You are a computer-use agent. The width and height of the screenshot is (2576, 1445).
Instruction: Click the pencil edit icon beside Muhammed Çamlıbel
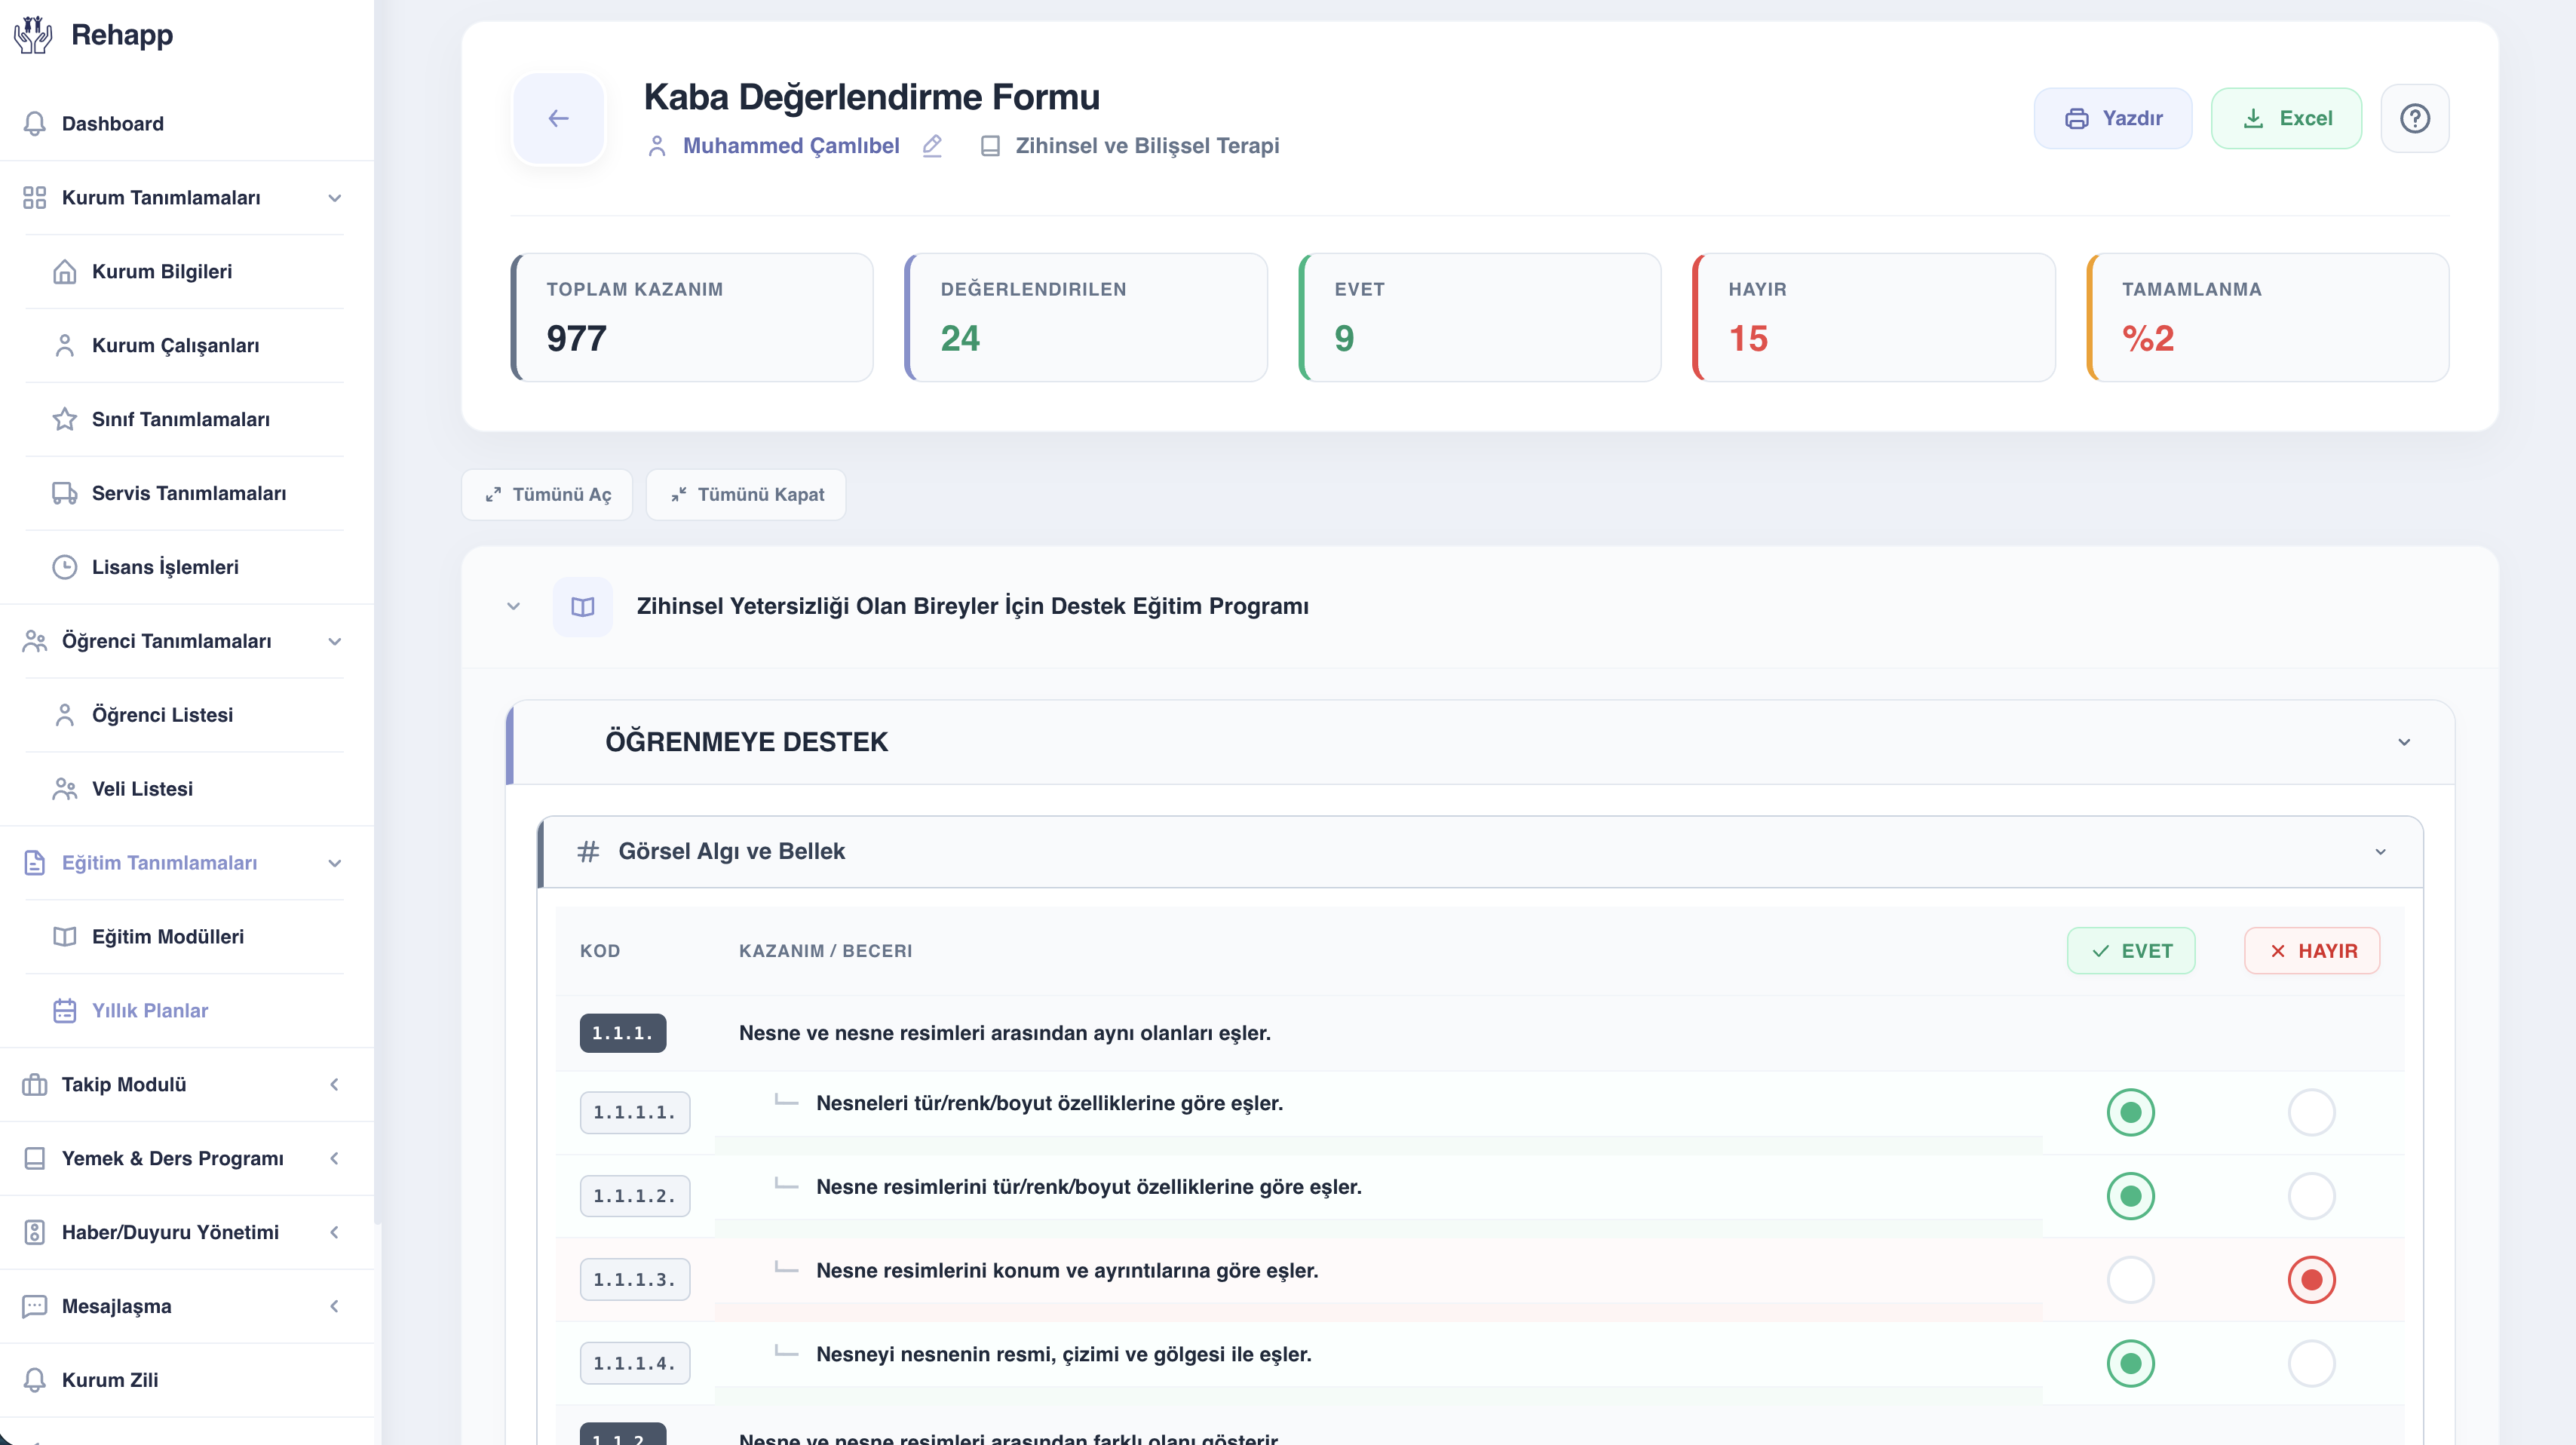pos(932,146)
